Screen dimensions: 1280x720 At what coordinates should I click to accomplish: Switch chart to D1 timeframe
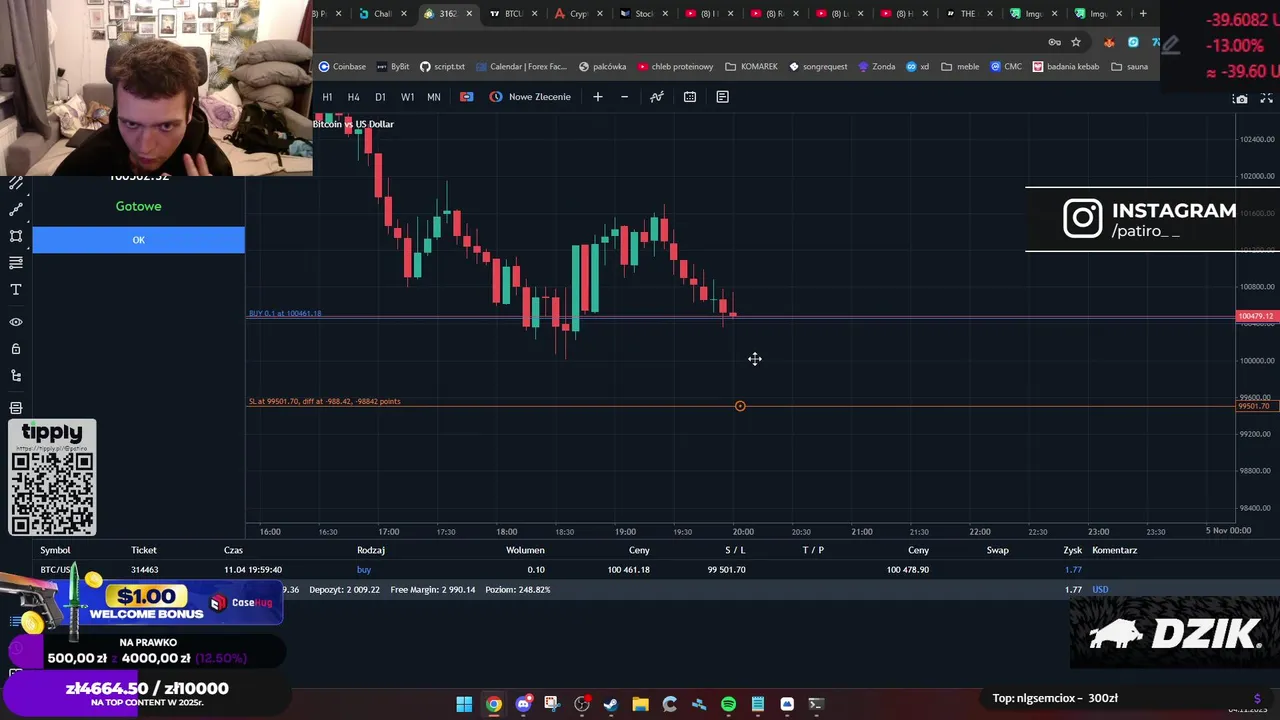380,97
